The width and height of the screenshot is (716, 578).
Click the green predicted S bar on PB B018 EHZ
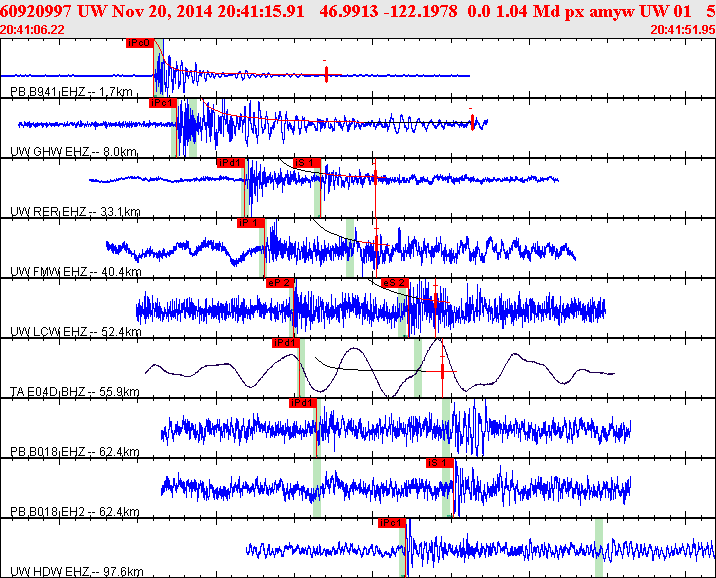tap(446, 427)
